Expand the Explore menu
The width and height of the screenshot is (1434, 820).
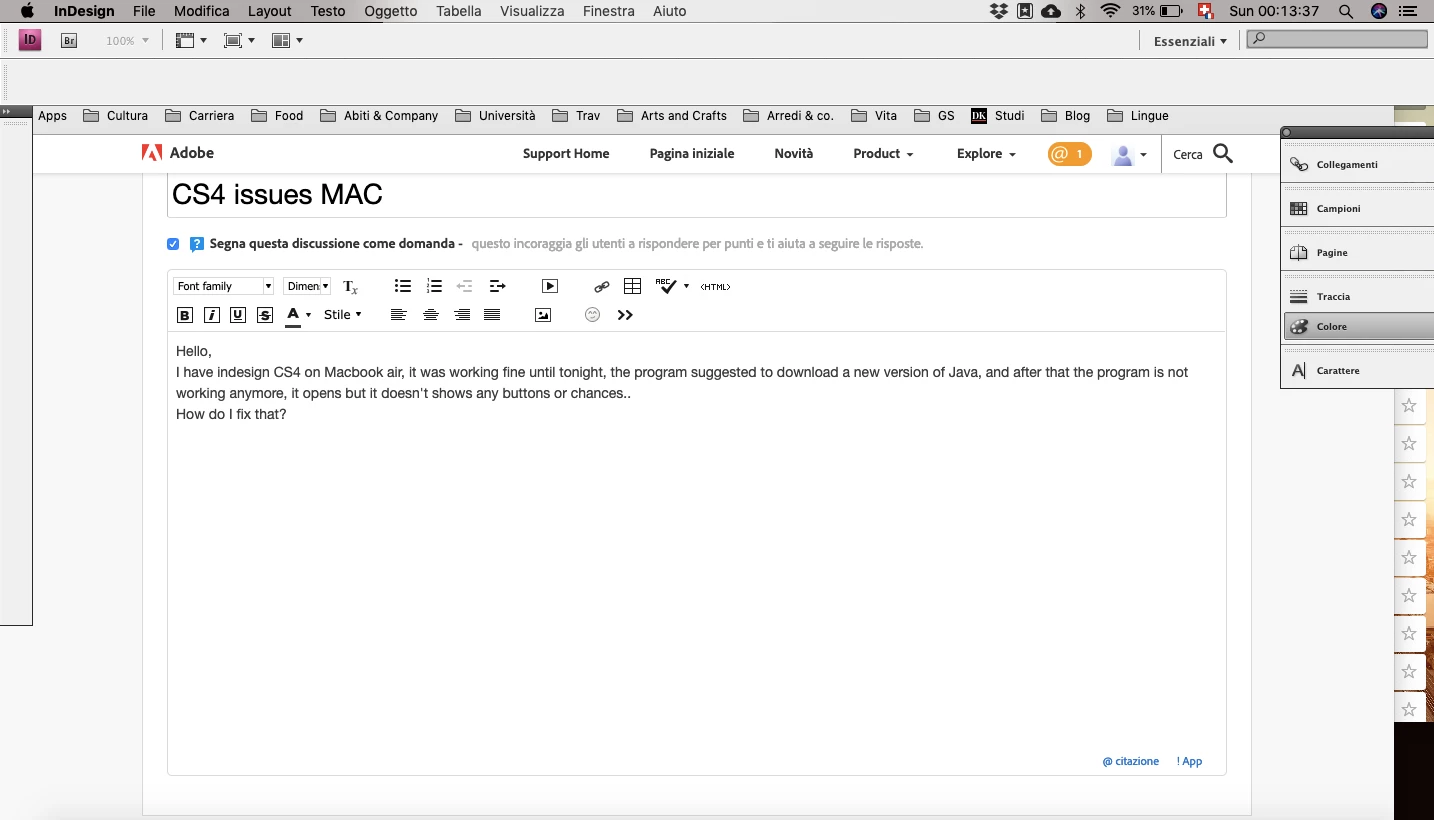(986, 154)
